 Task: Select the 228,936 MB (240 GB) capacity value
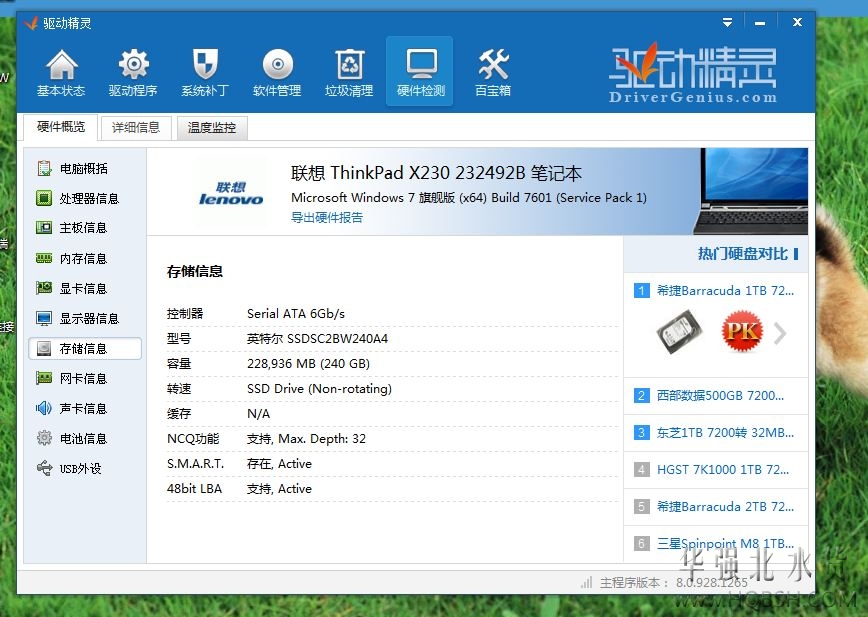coord(308,364)
